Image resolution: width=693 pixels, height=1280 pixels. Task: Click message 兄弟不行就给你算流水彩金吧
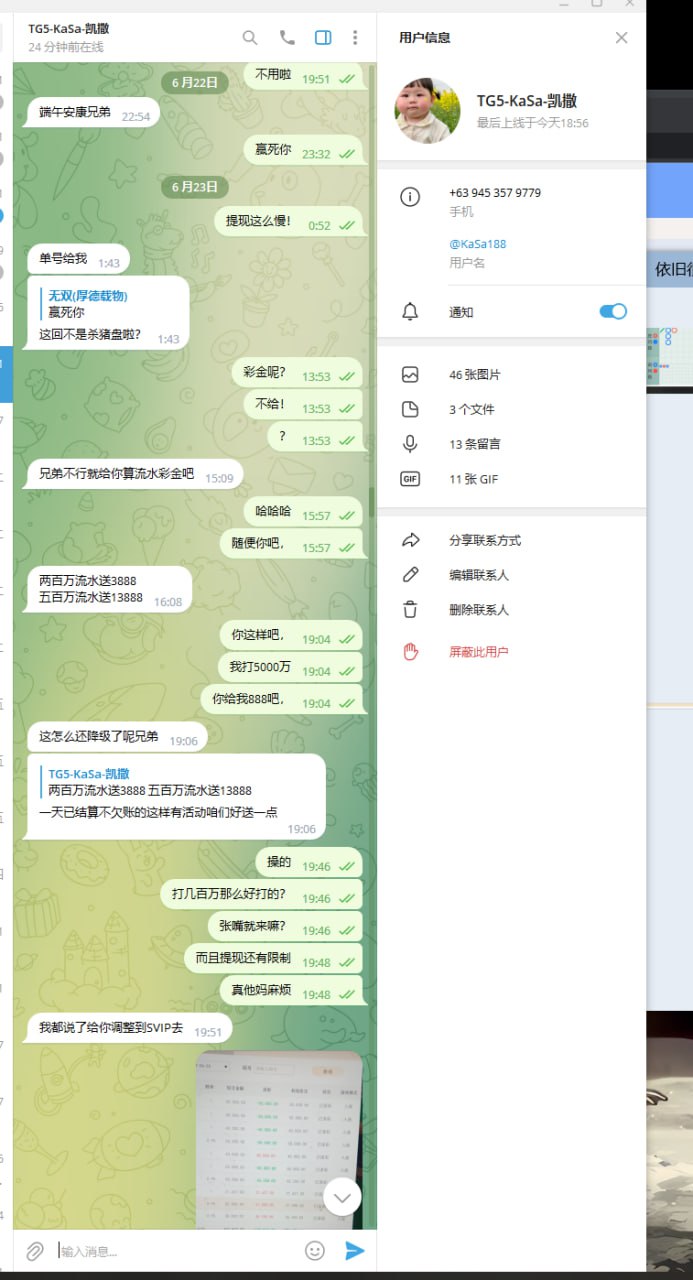tap(135, 475)
